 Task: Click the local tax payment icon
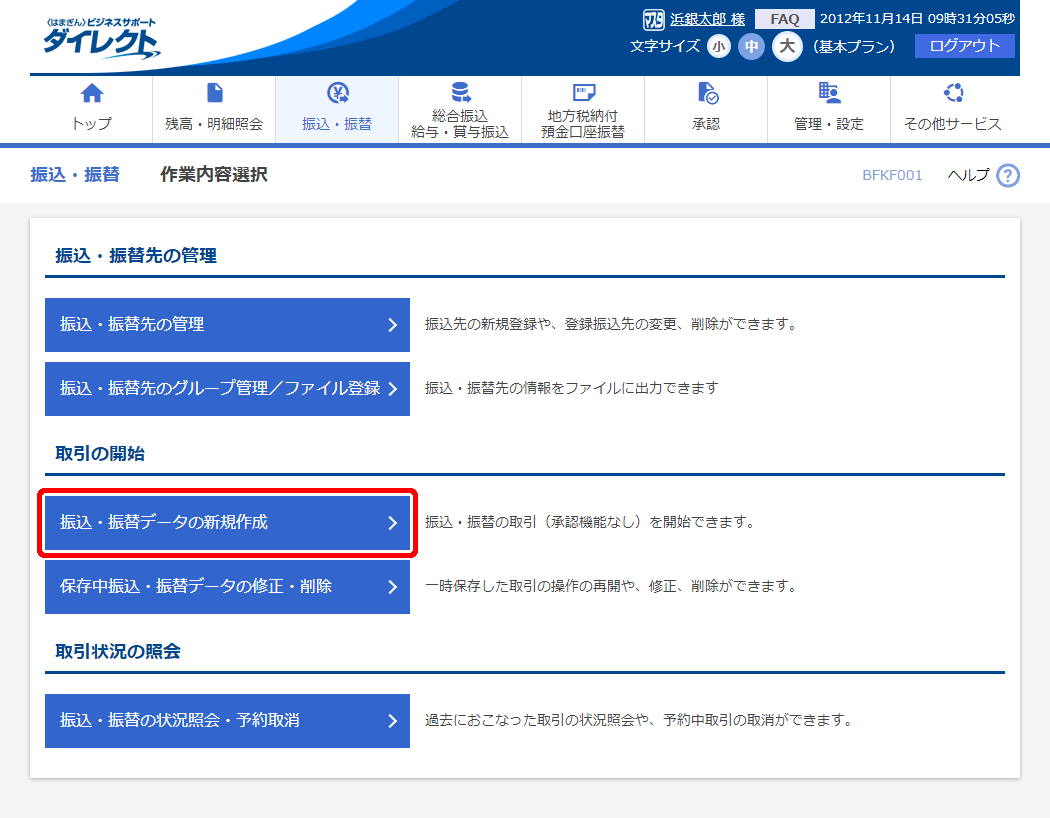(583, 94)
